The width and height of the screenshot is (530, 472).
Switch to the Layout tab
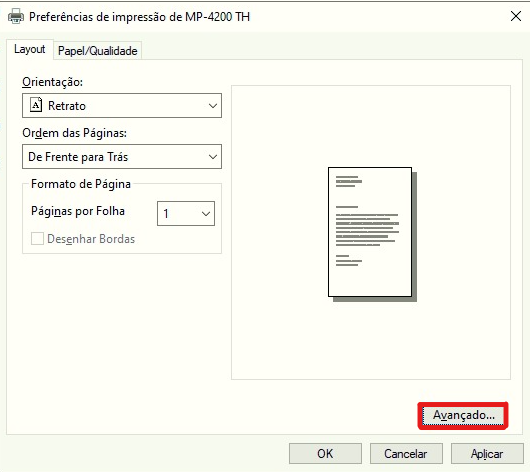click(x=29, y=49)
